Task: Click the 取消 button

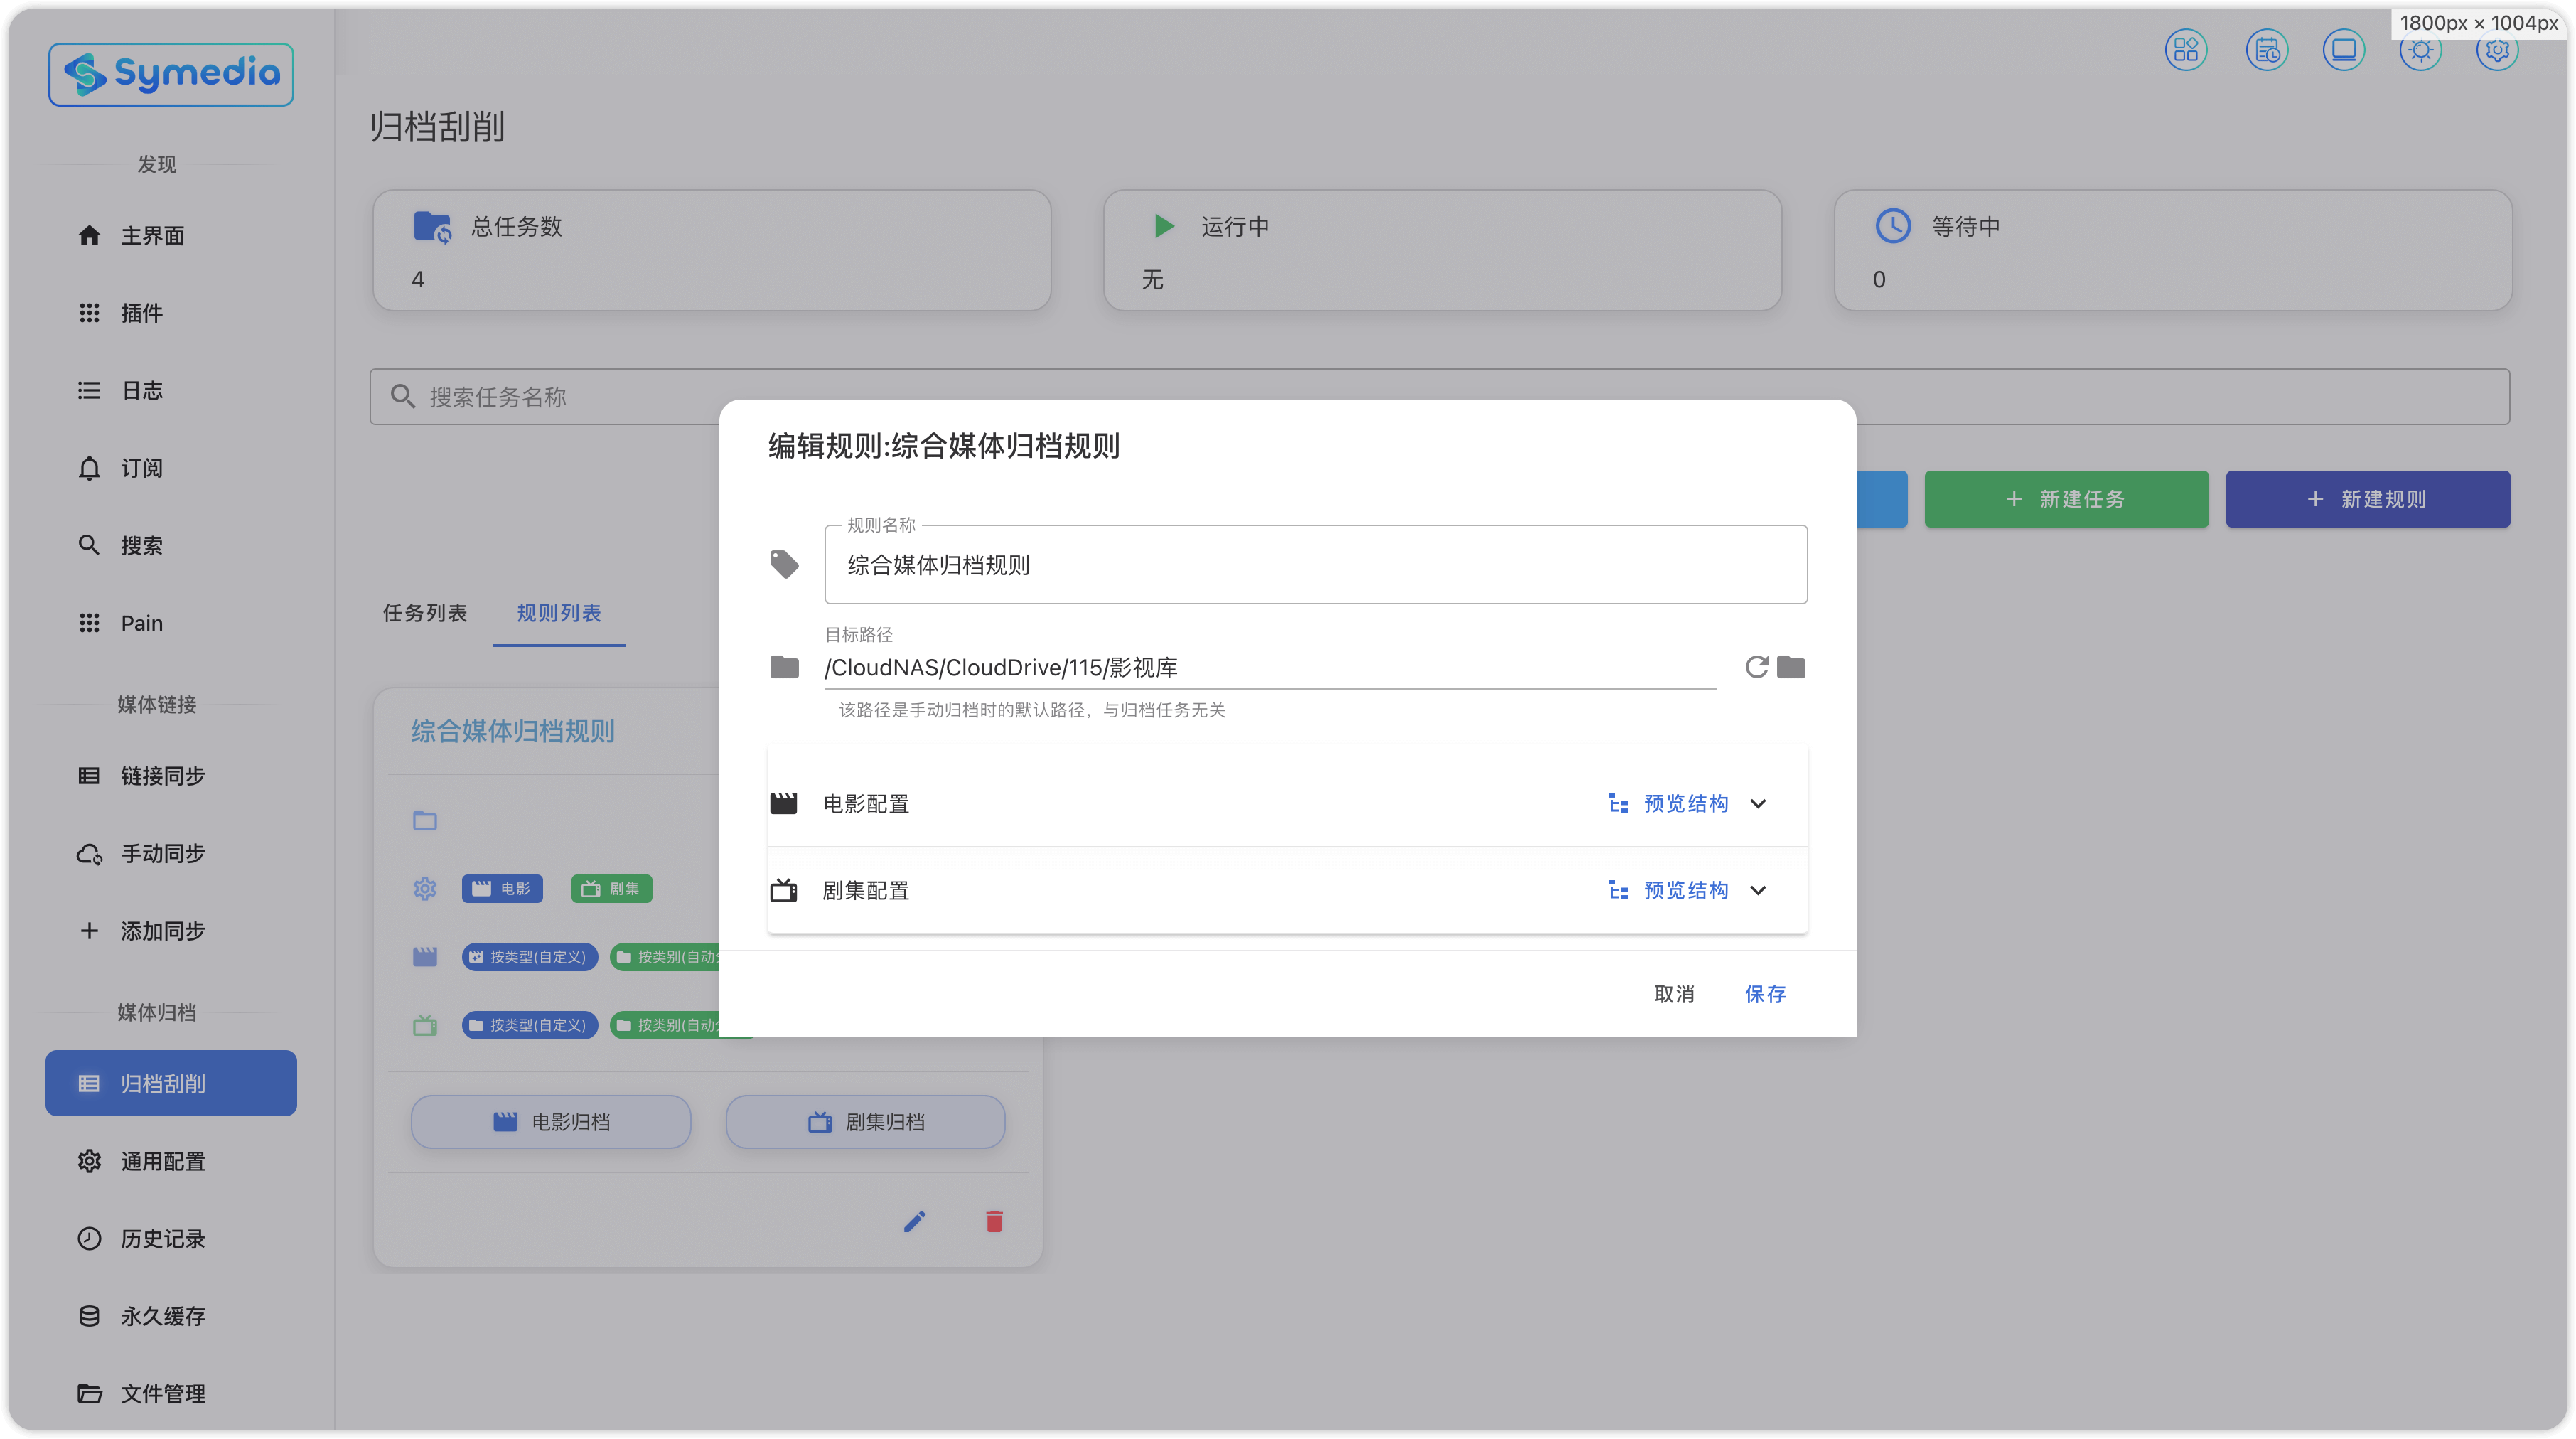Action: tap(1674, 994)
